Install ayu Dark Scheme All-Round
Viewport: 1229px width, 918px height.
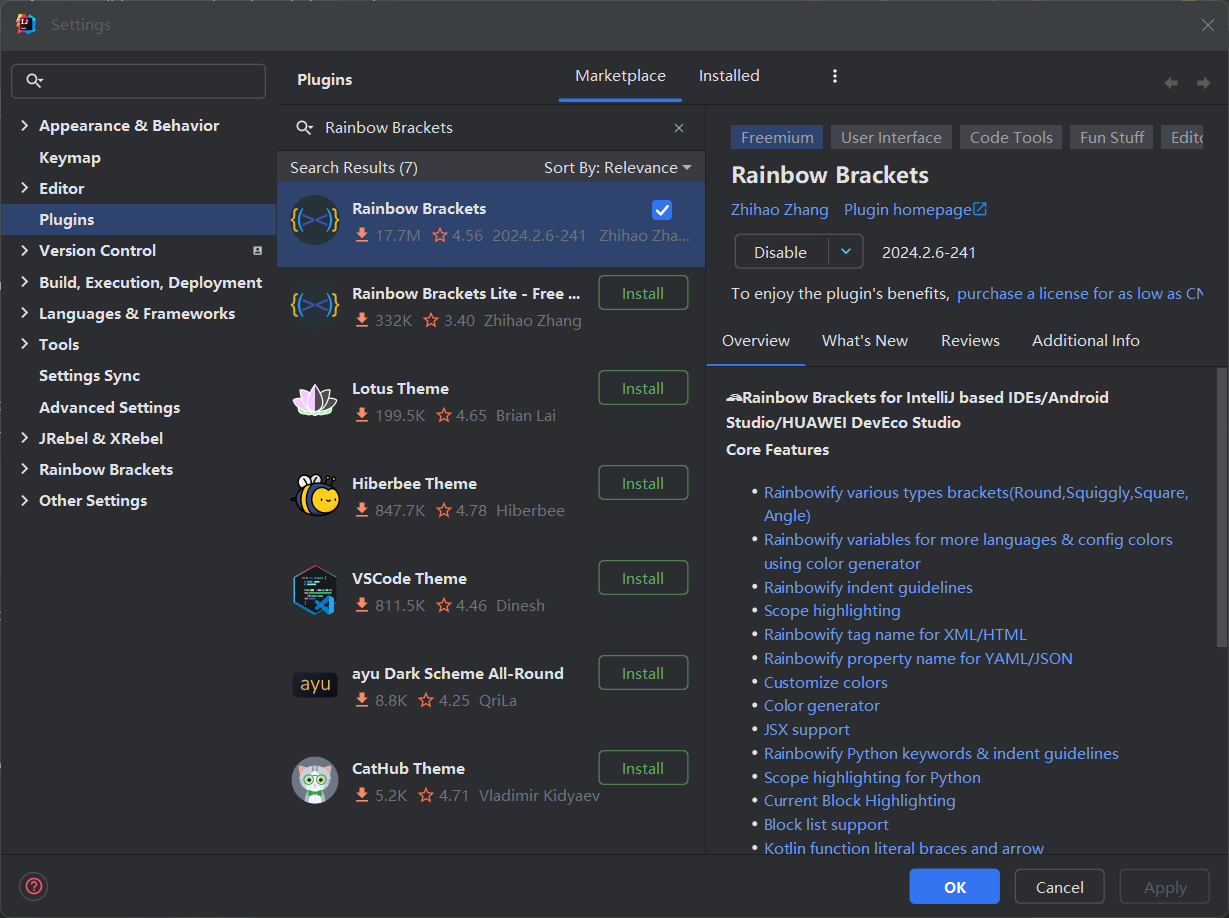[x=643, y=673]
